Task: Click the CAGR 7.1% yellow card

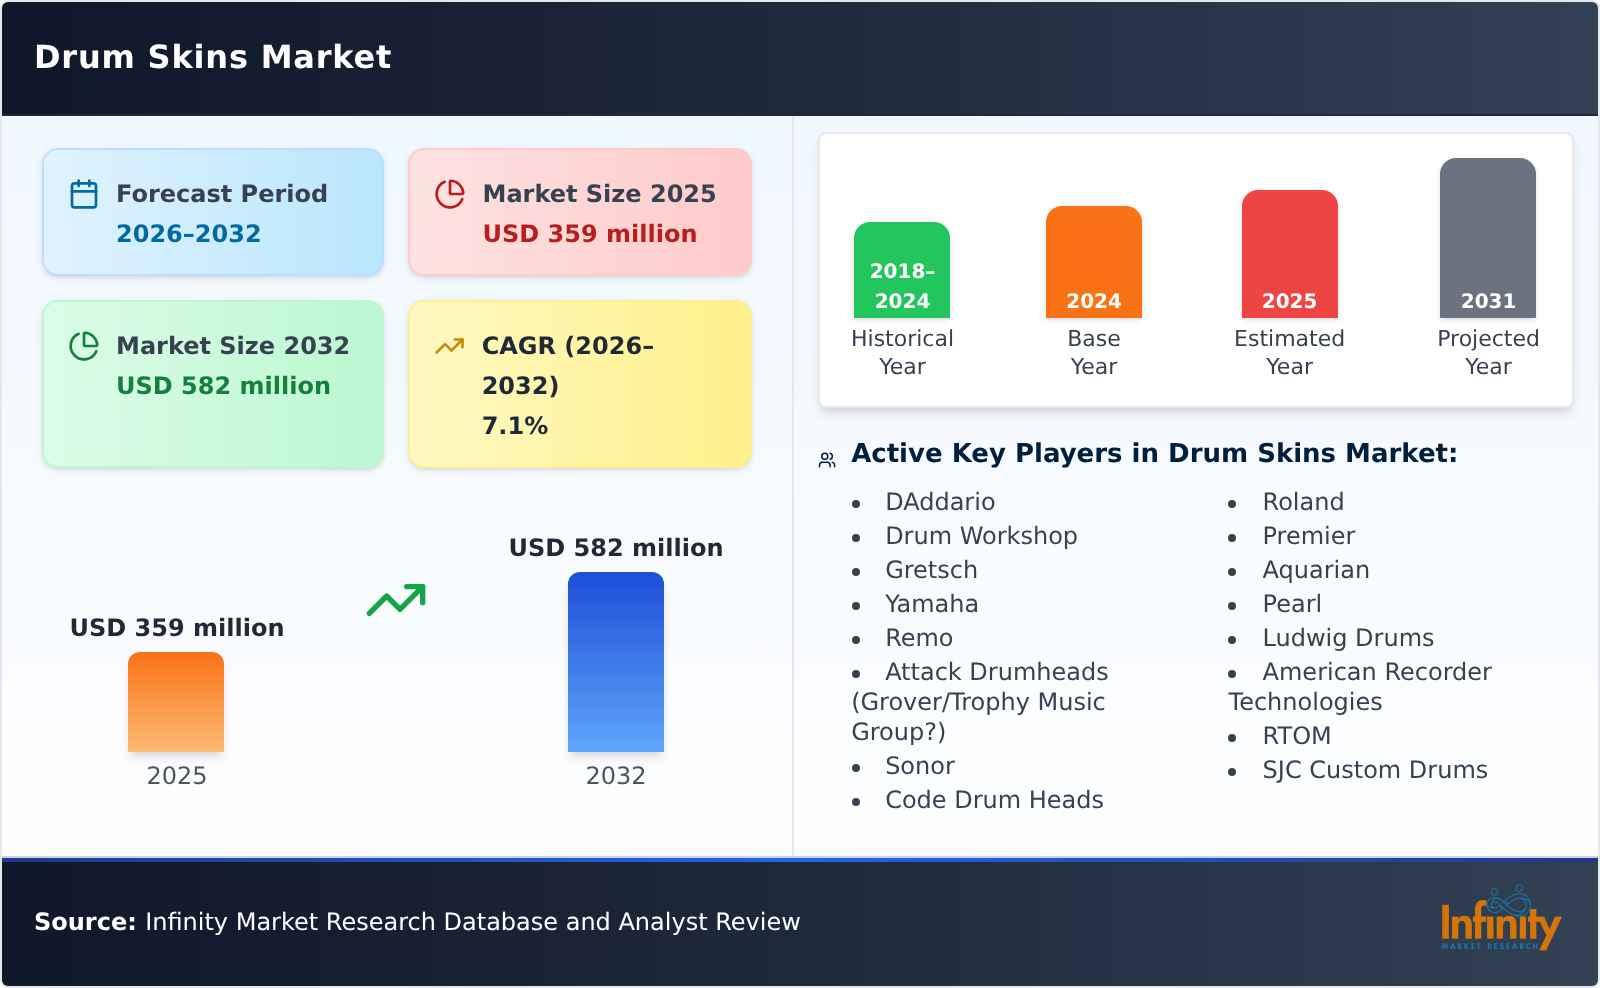Action: tap(578, 383)
